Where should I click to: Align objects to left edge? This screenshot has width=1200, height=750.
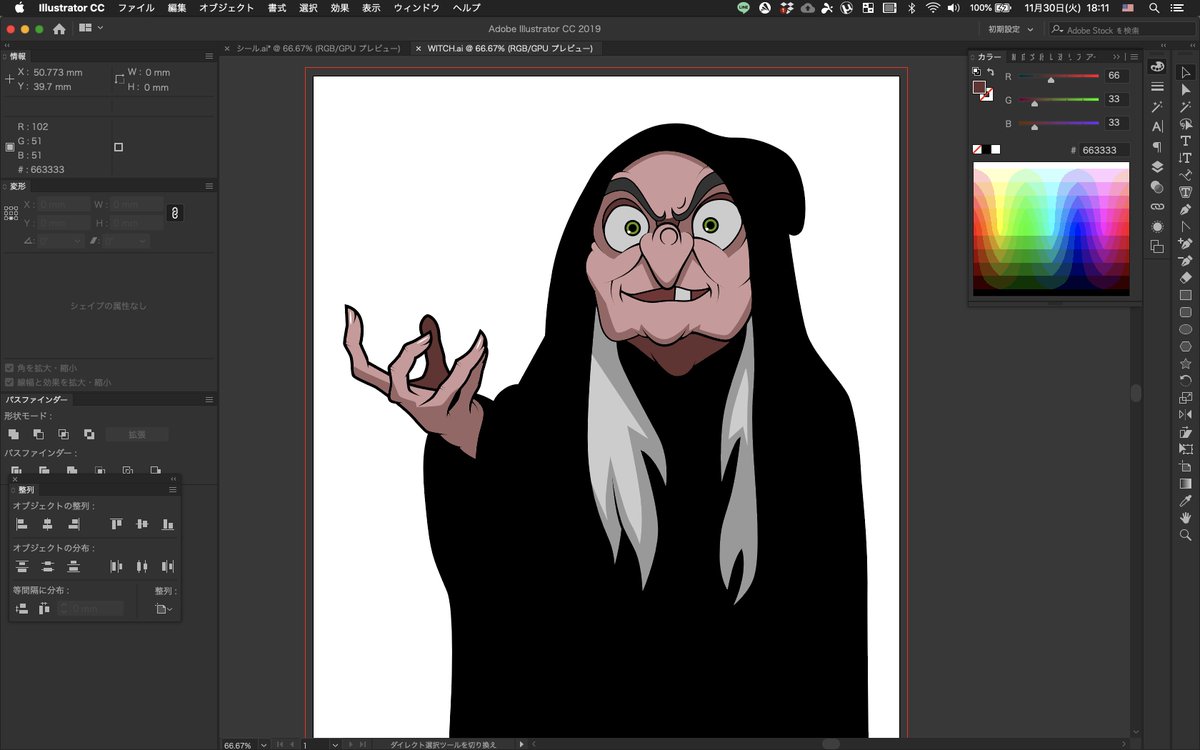[22, 524]
